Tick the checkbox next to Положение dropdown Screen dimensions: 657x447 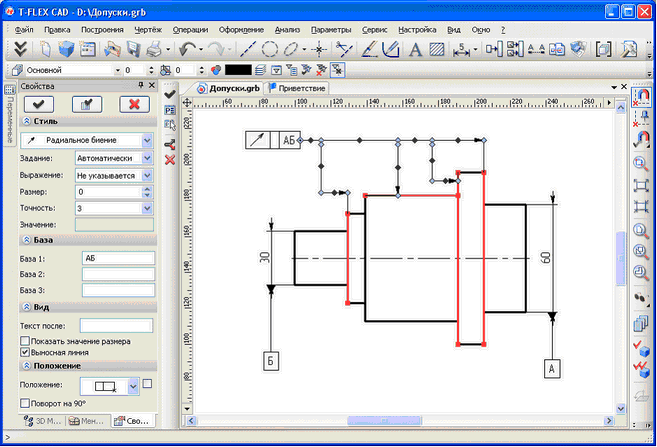147,384
